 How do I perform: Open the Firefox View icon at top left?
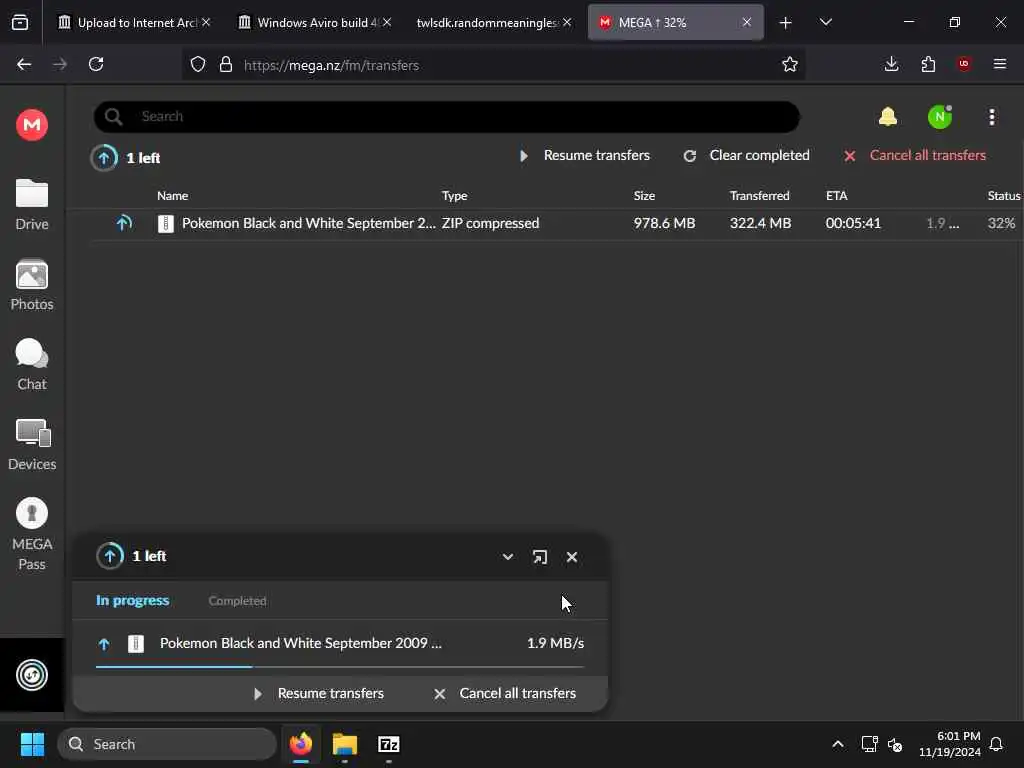(20, 22)
